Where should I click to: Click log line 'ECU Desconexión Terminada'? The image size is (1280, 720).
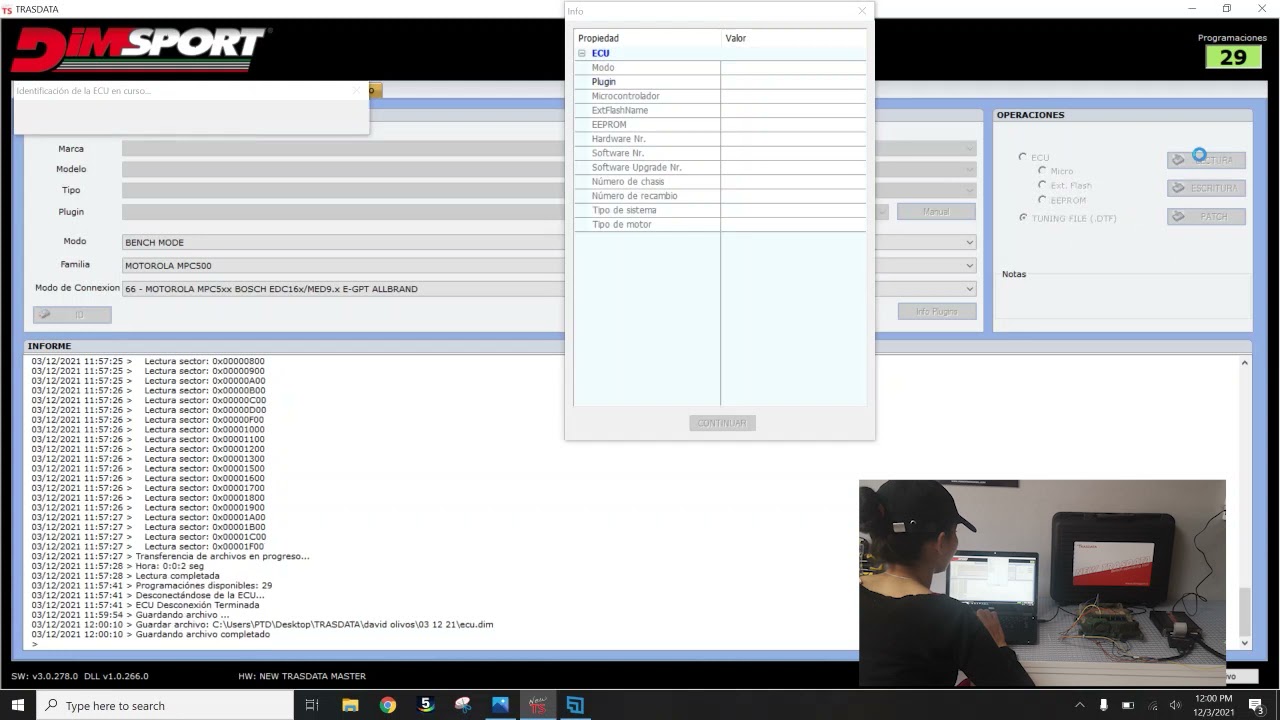pos(199,605)
